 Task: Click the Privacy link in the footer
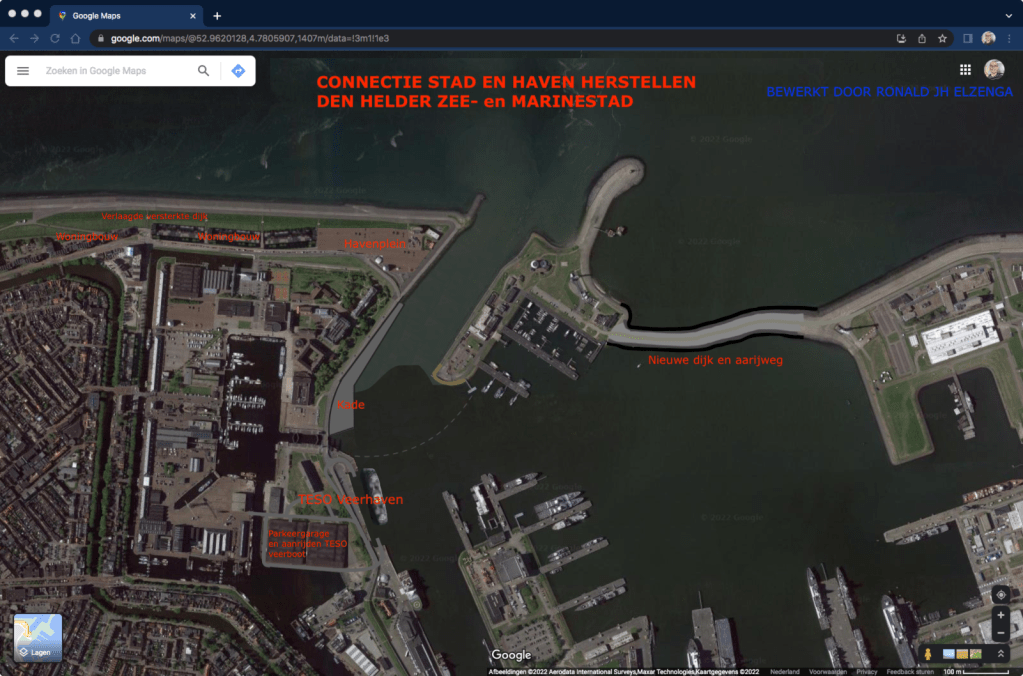[x=866, y=672]
